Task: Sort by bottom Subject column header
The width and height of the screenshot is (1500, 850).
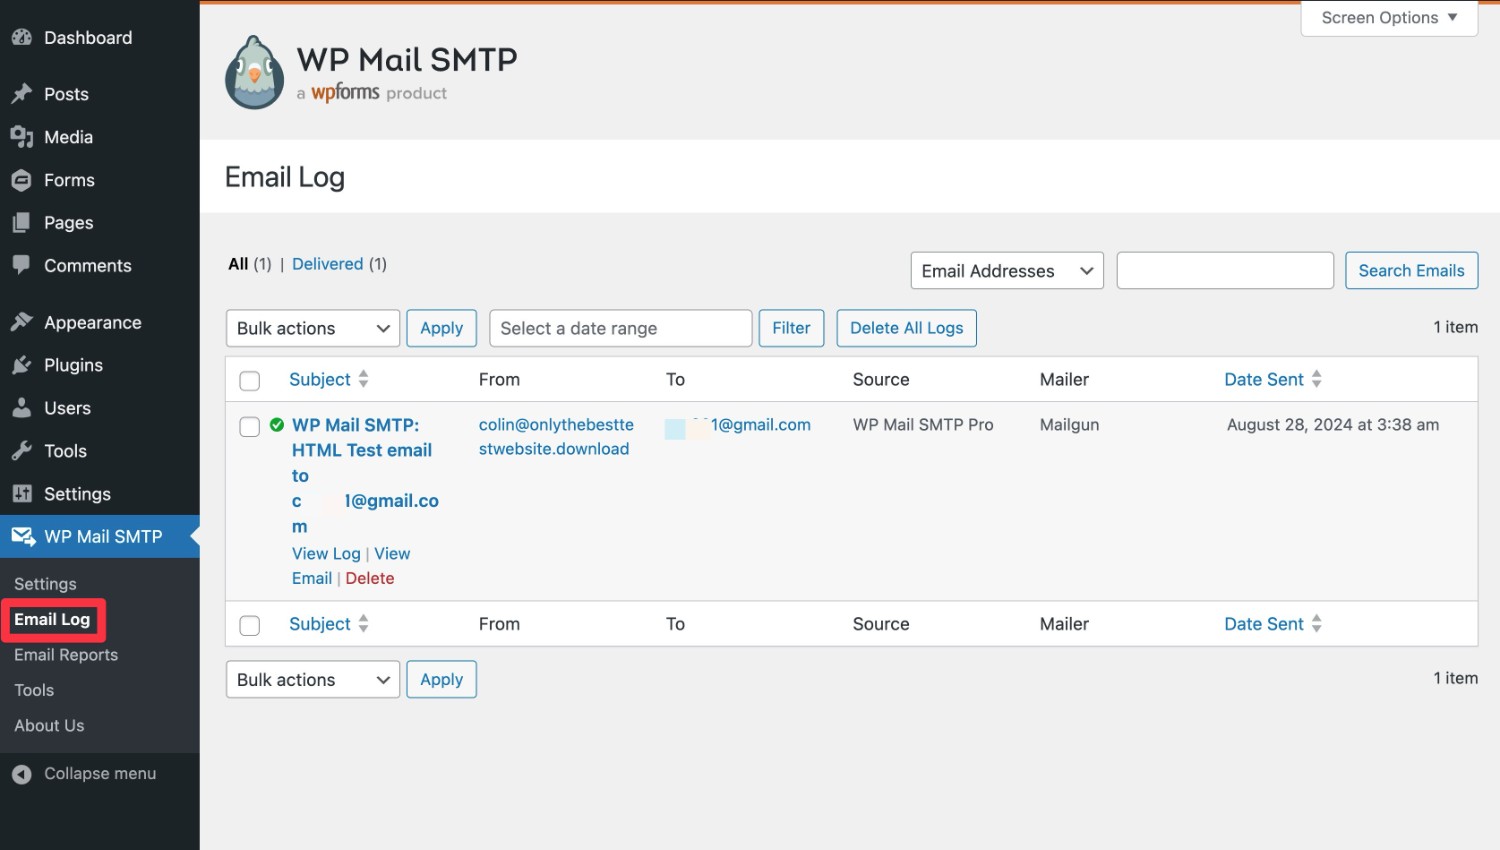Action: coord(320,624)
